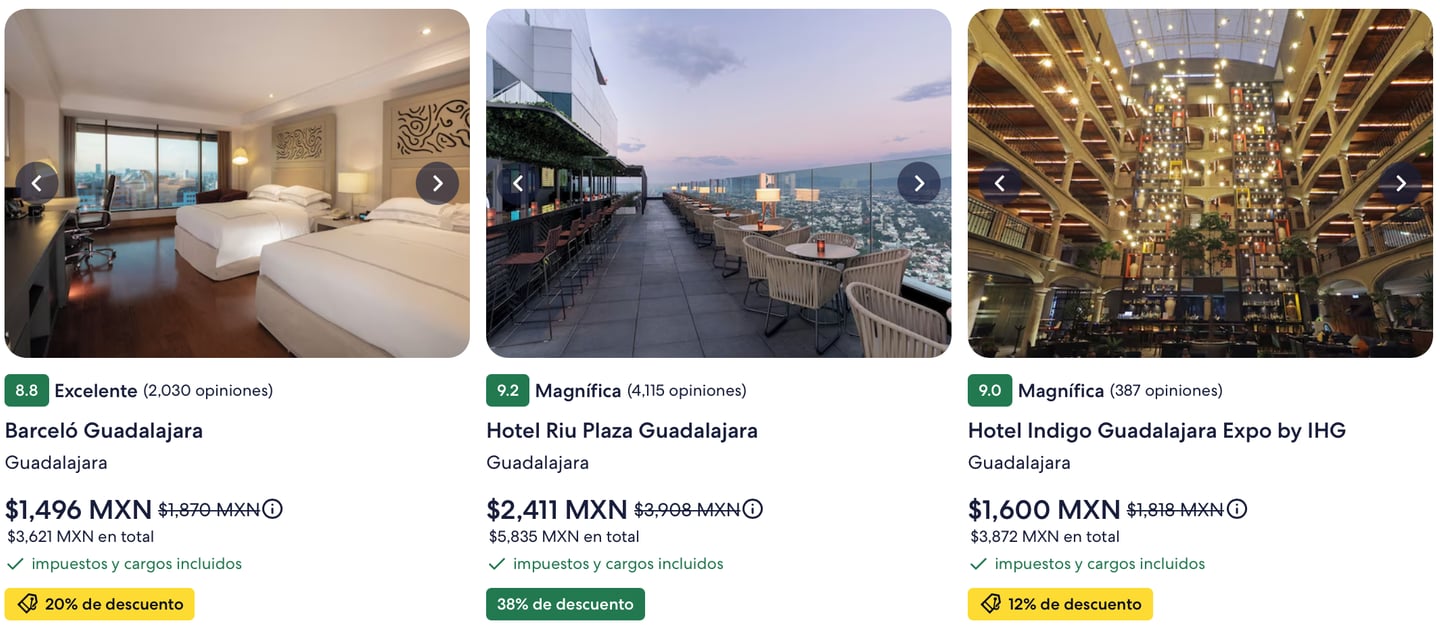The image size is (1440, 640).
Task: Click the Hotel Indigo atrium photo
Action: (1200, 270)
